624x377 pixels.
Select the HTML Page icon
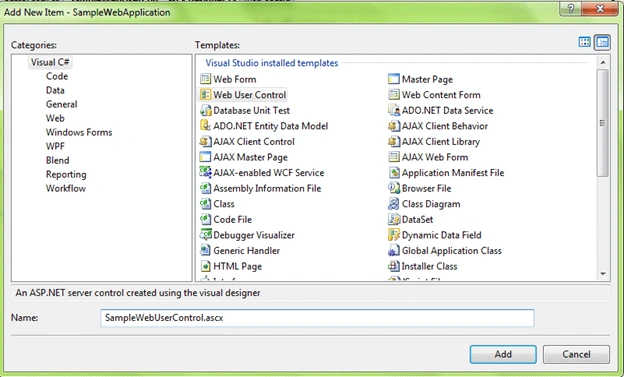(x=205, y=266)
